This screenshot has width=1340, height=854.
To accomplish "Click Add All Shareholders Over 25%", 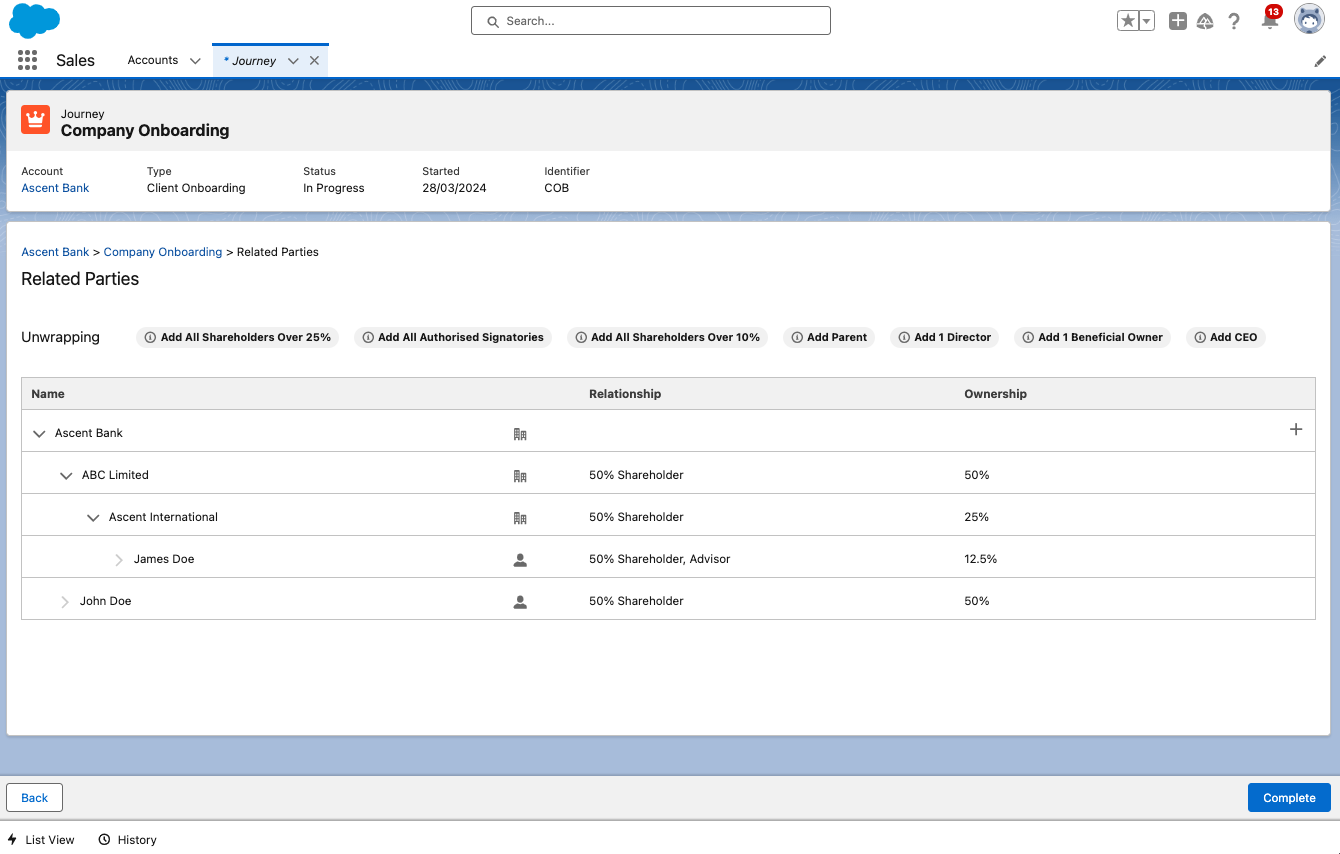I will click(x=238, y=338).
